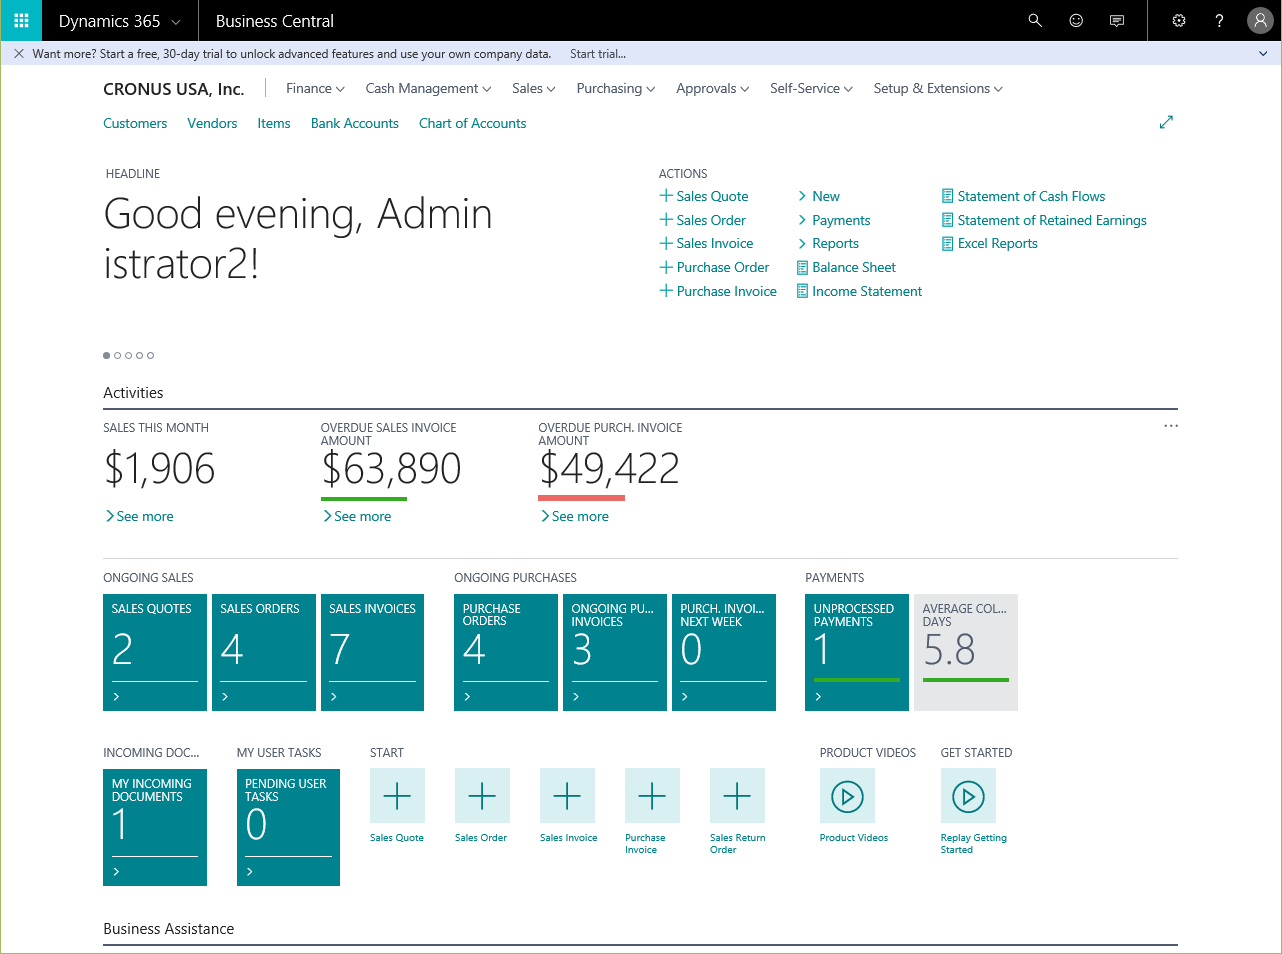
Task: Go to Customers list
Action: (x=135, y=123)
